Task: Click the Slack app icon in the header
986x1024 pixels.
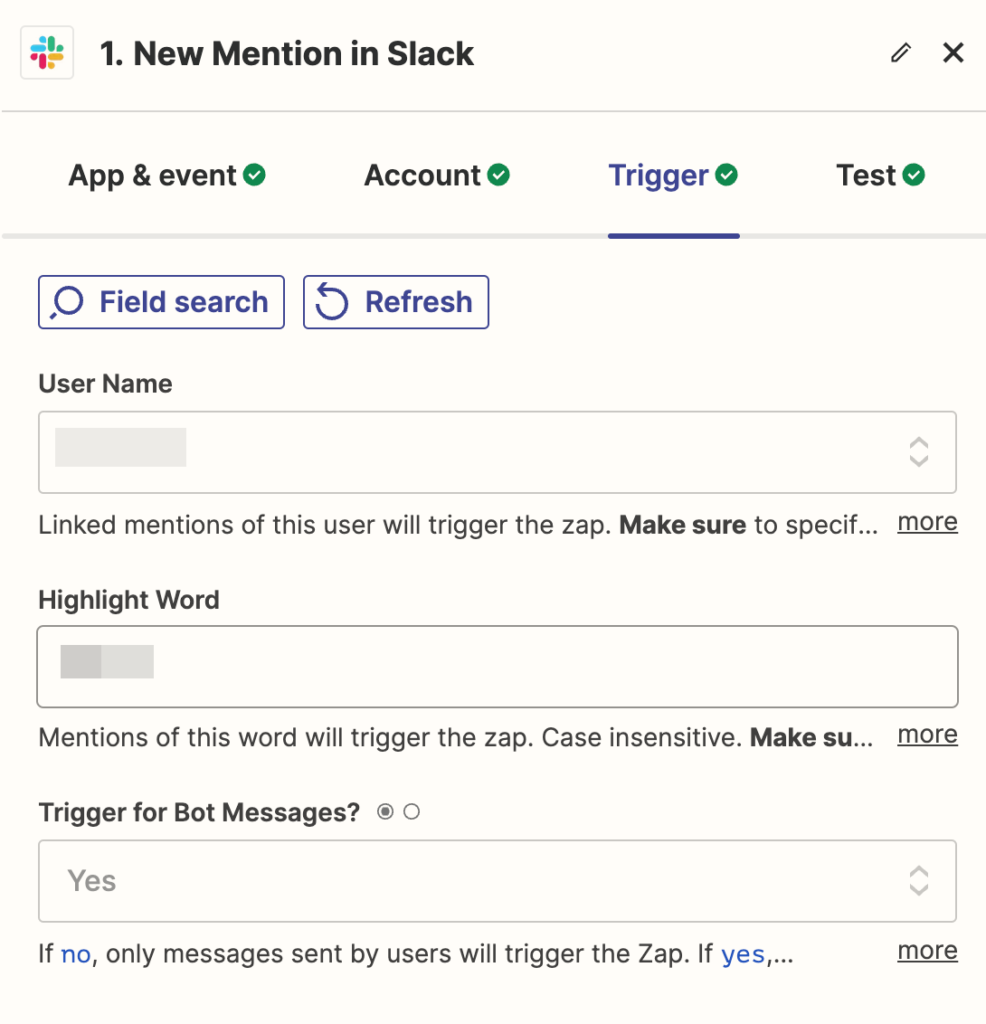Action: click(47, 53)
